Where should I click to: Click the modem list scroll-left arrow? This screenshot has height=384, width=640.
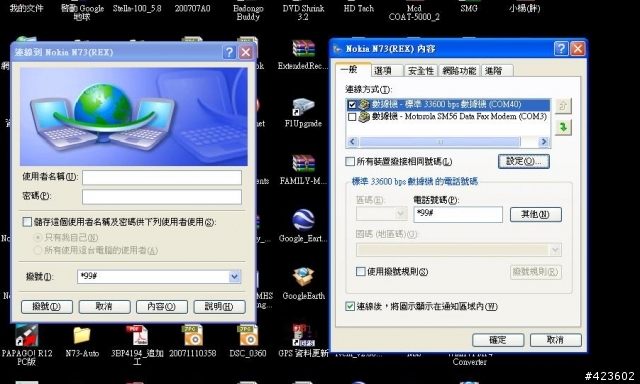click(353, 142)
